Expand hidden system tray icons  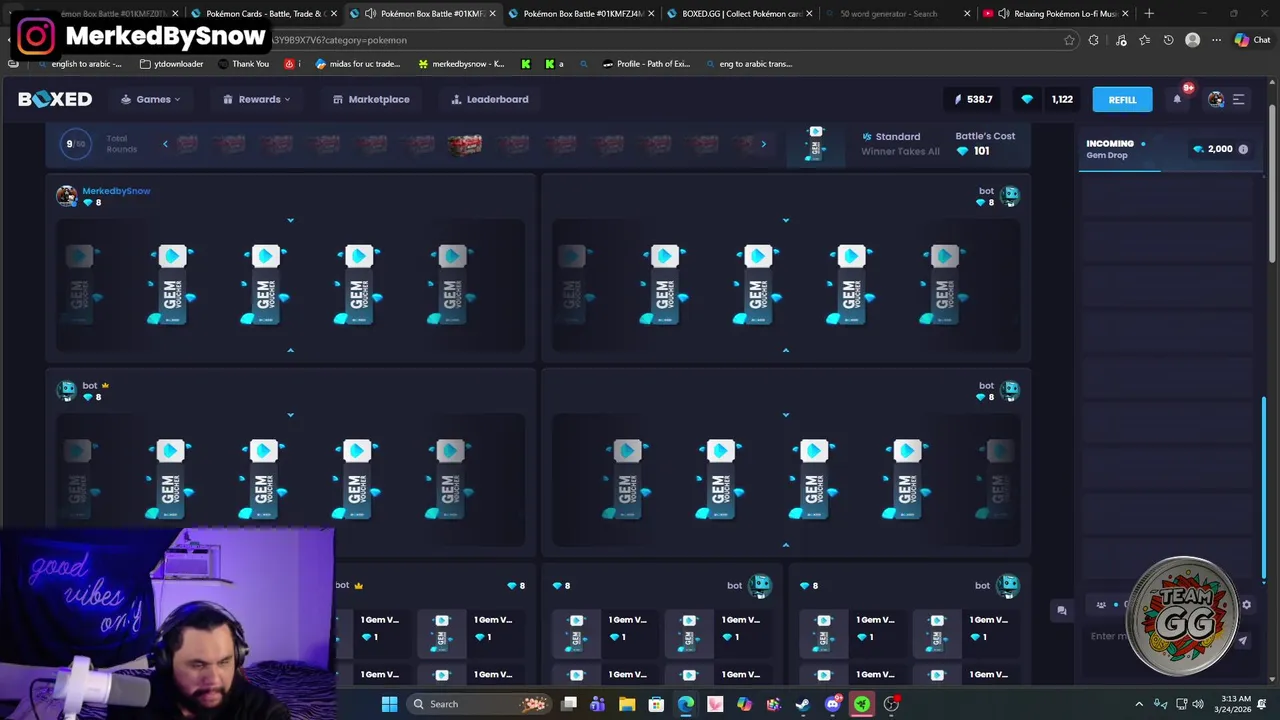tap(1139, 704)
